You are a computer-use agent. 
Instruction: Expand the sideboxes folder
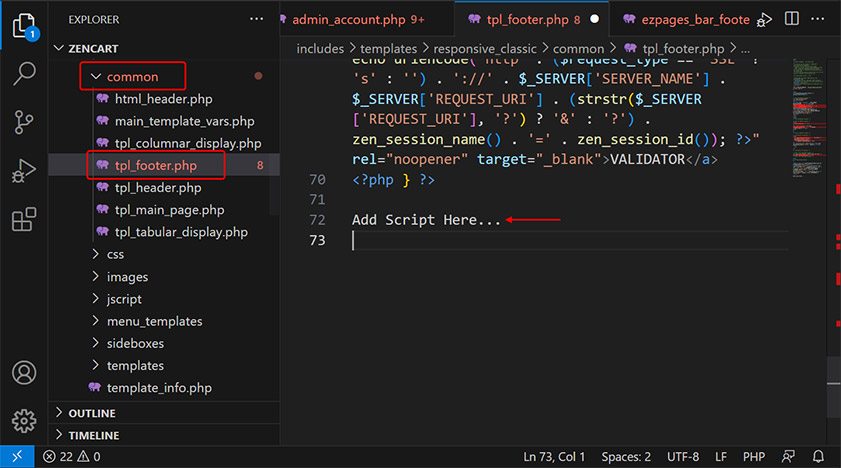[135, 343]
